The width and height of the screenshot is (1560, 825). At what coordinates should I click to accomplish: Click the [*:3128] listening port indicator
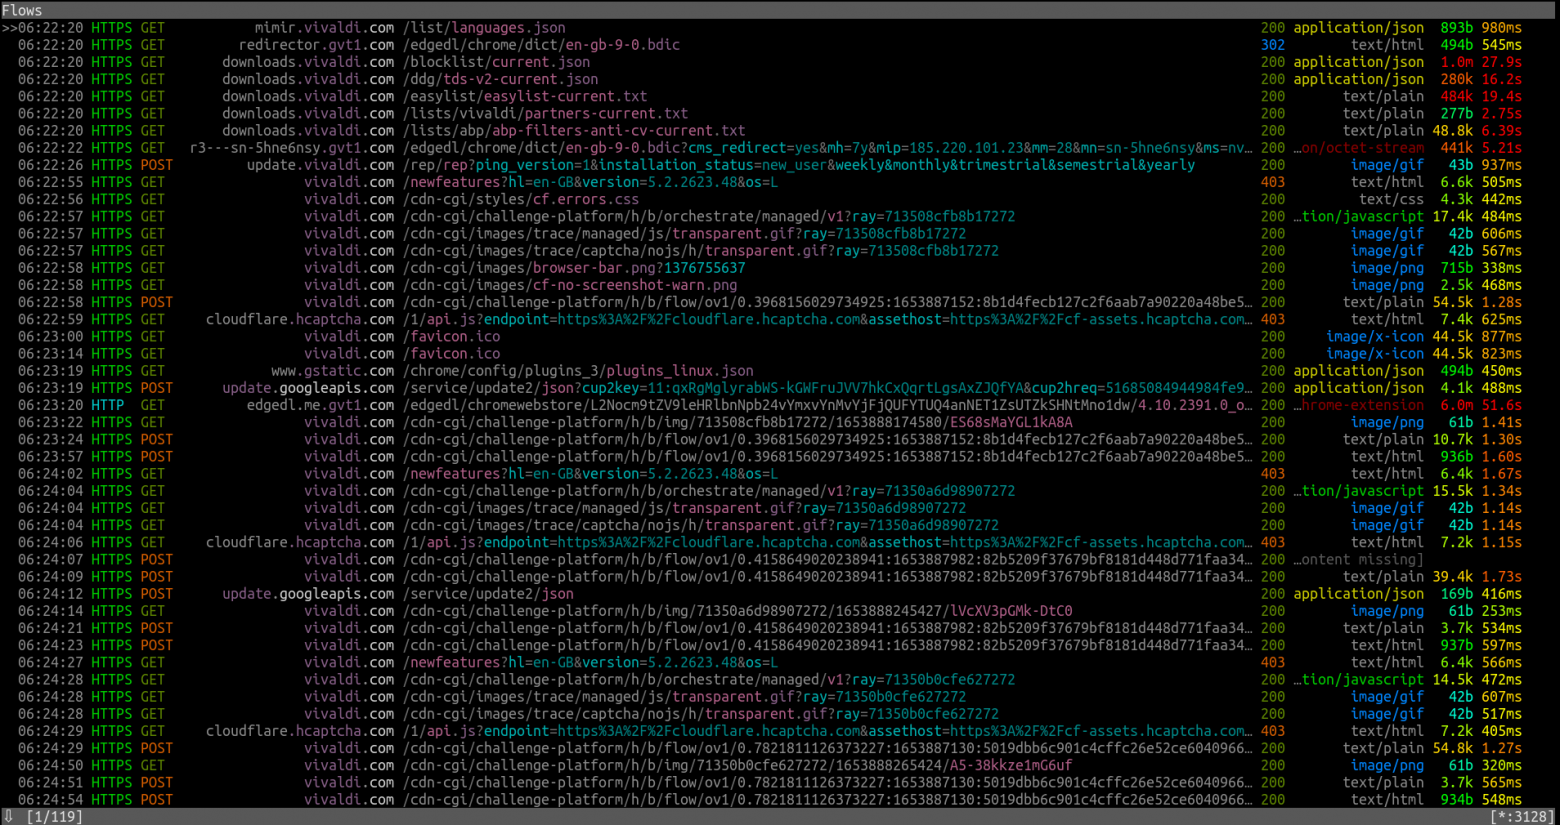click(x=1523, y=817)
